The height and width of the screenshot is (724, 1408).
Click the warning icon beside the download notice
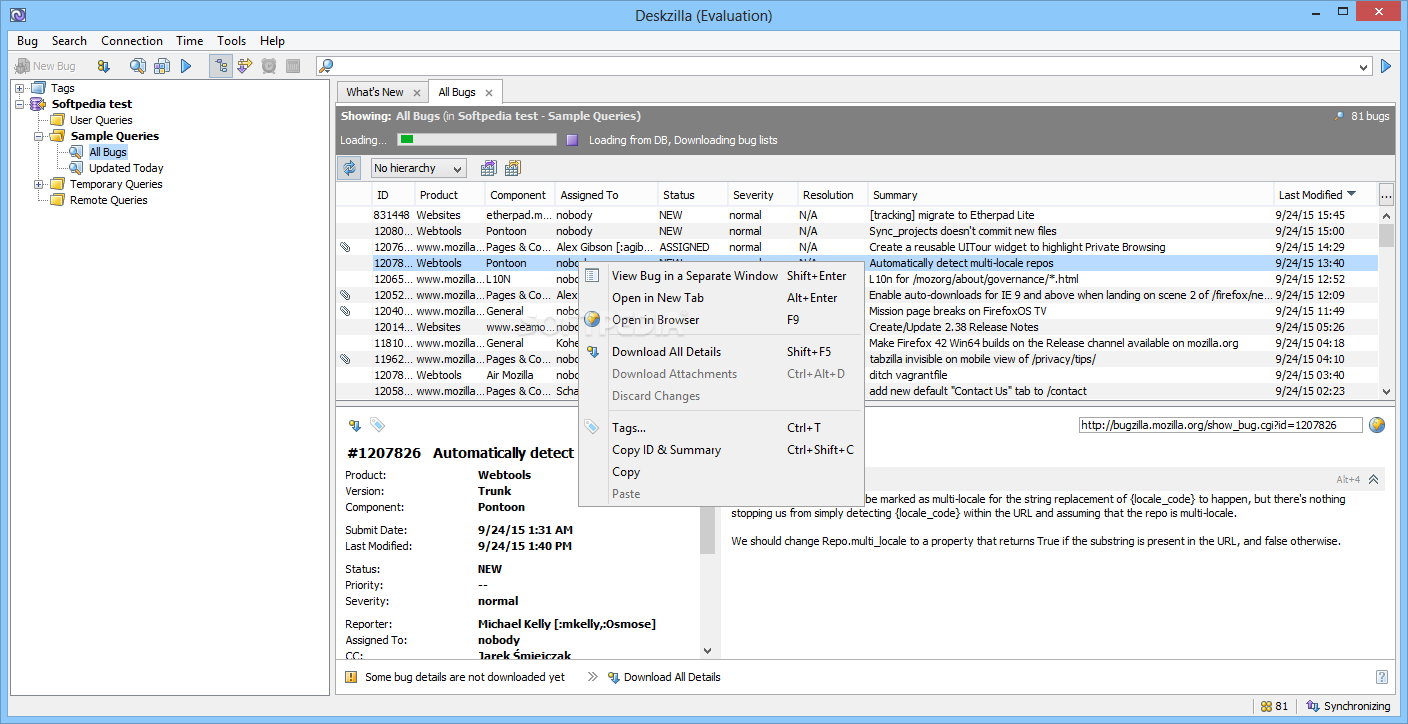tap(351, 677)
